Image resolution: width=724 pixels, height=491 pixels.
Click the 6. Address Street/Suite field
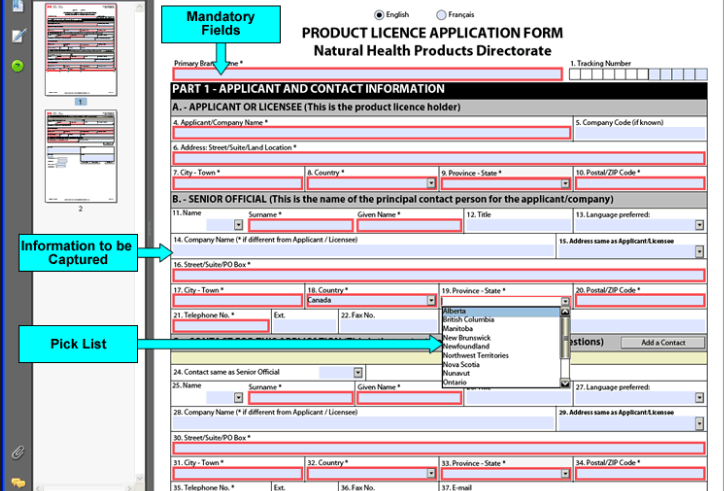(x=439, y=158)
